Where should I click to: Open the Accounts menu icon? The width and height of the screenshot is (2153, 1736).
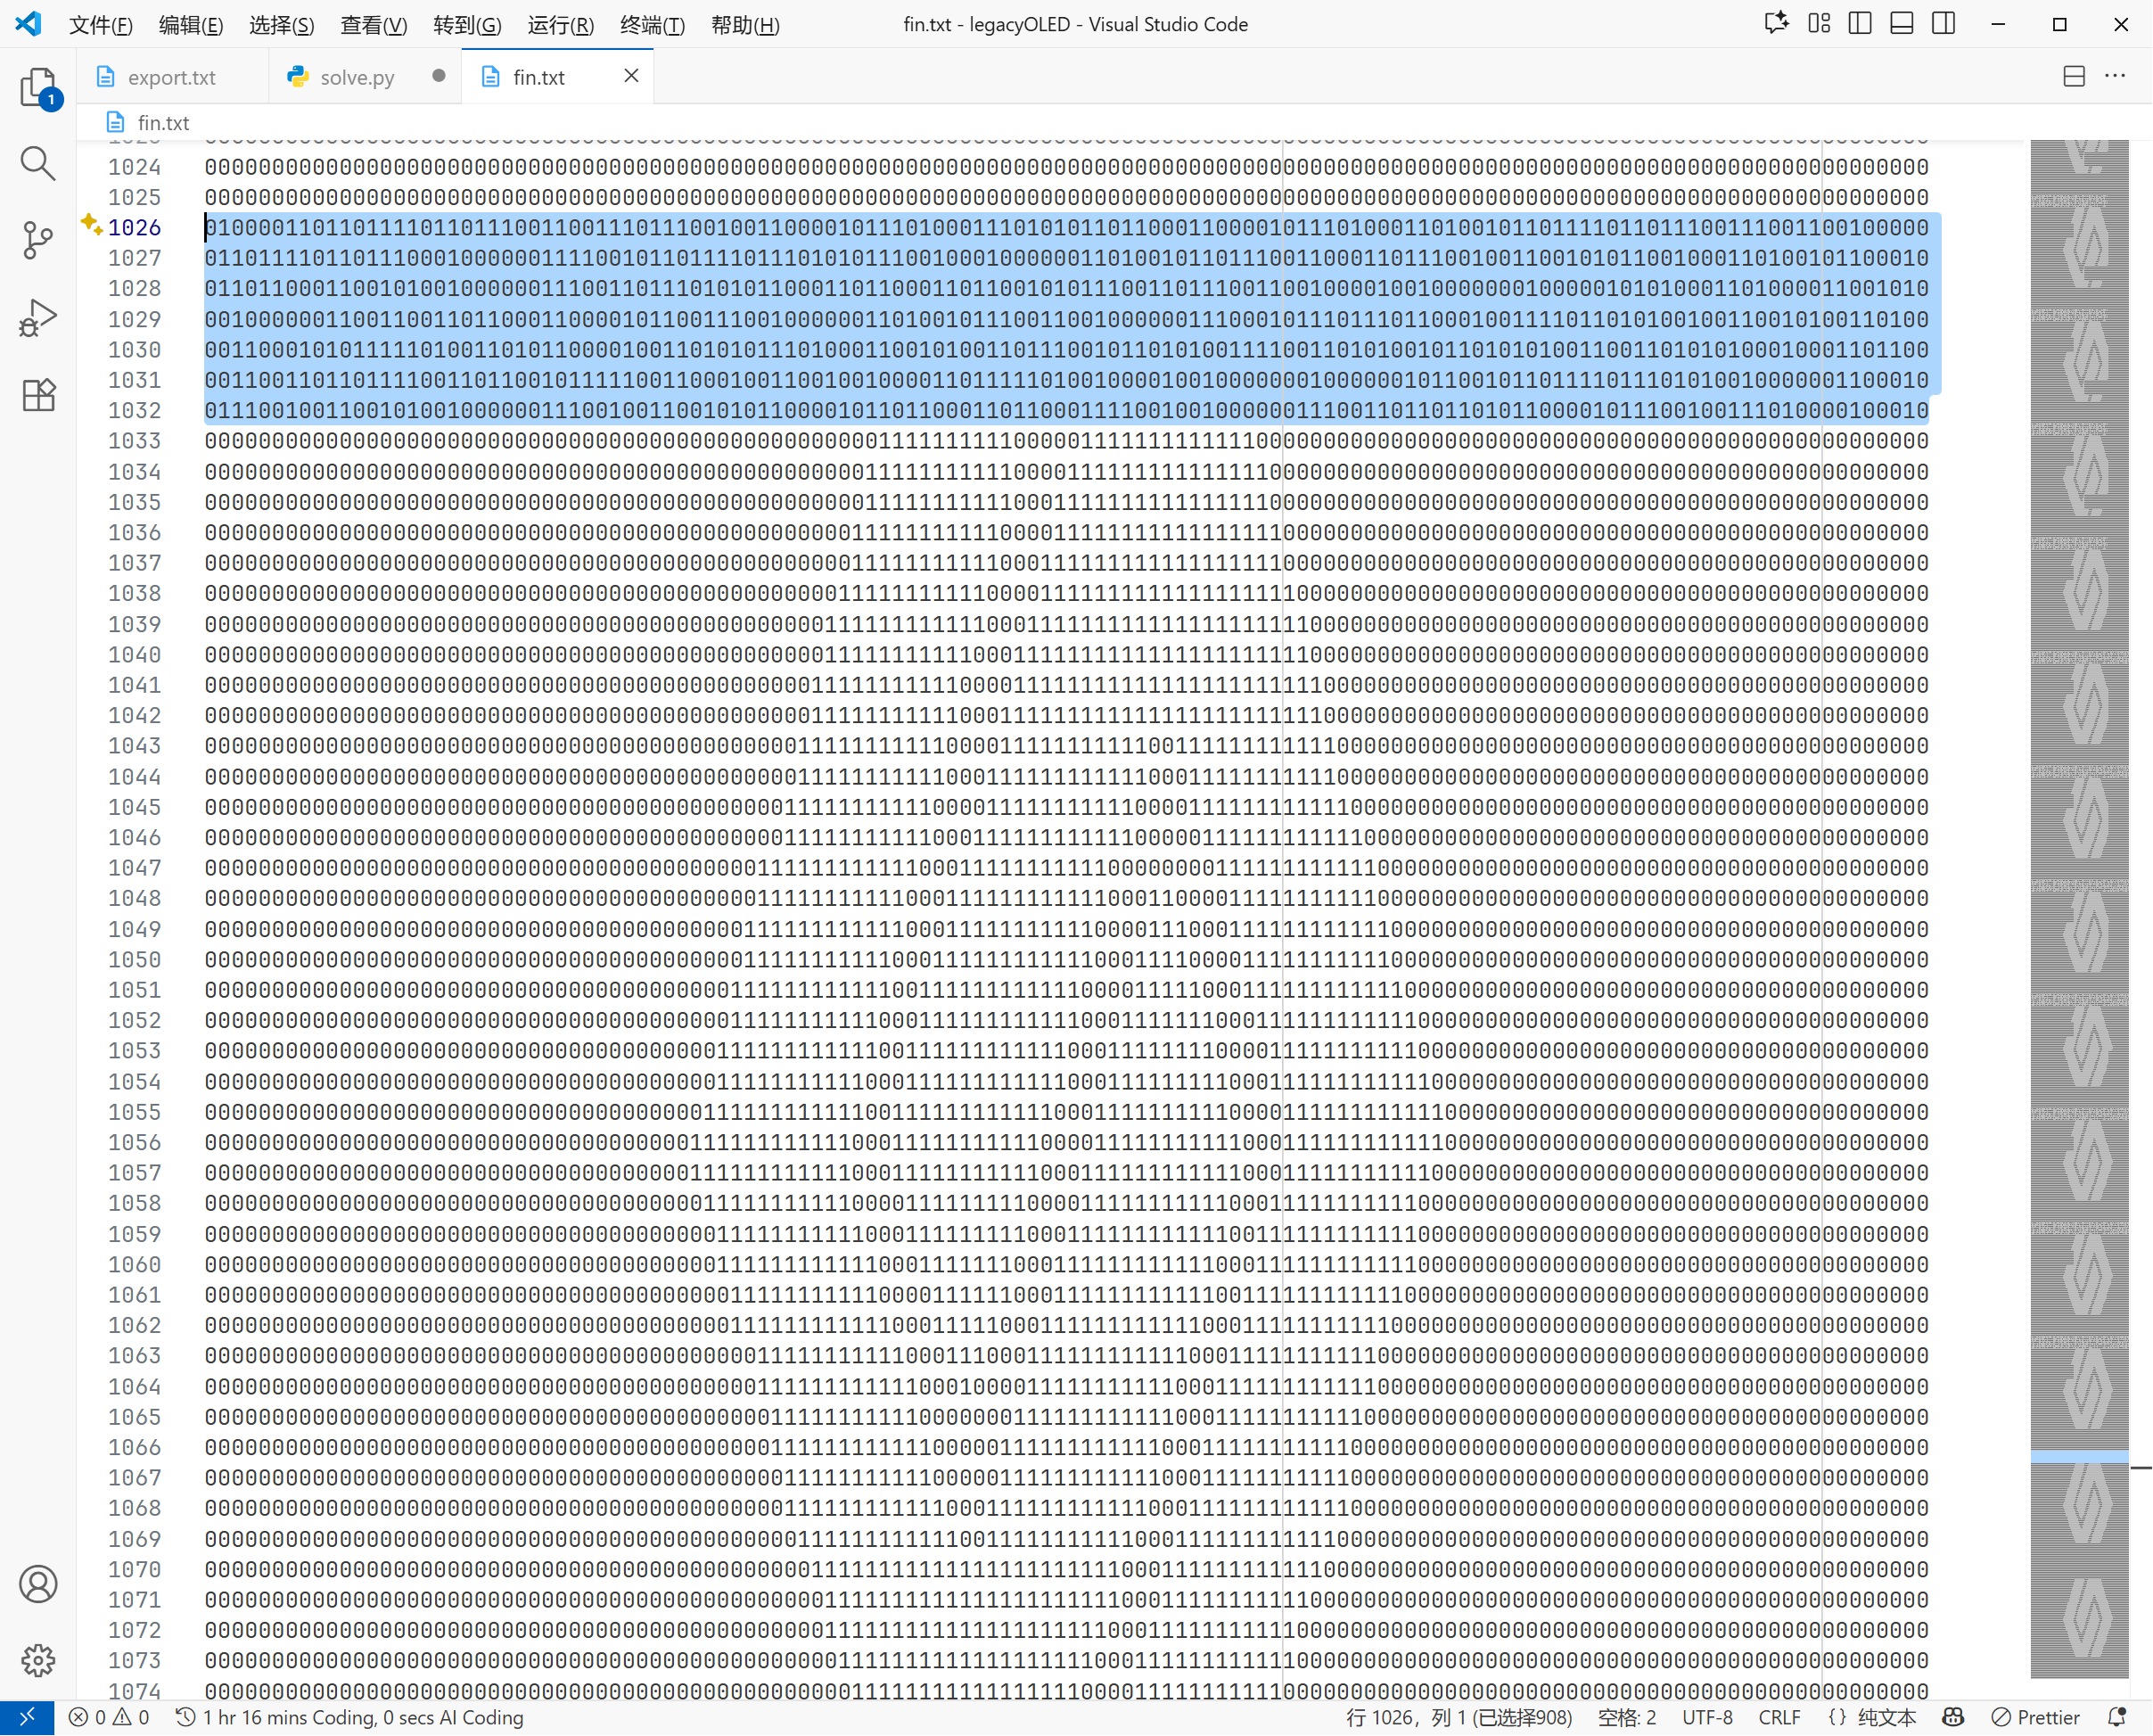(38, 1584)
